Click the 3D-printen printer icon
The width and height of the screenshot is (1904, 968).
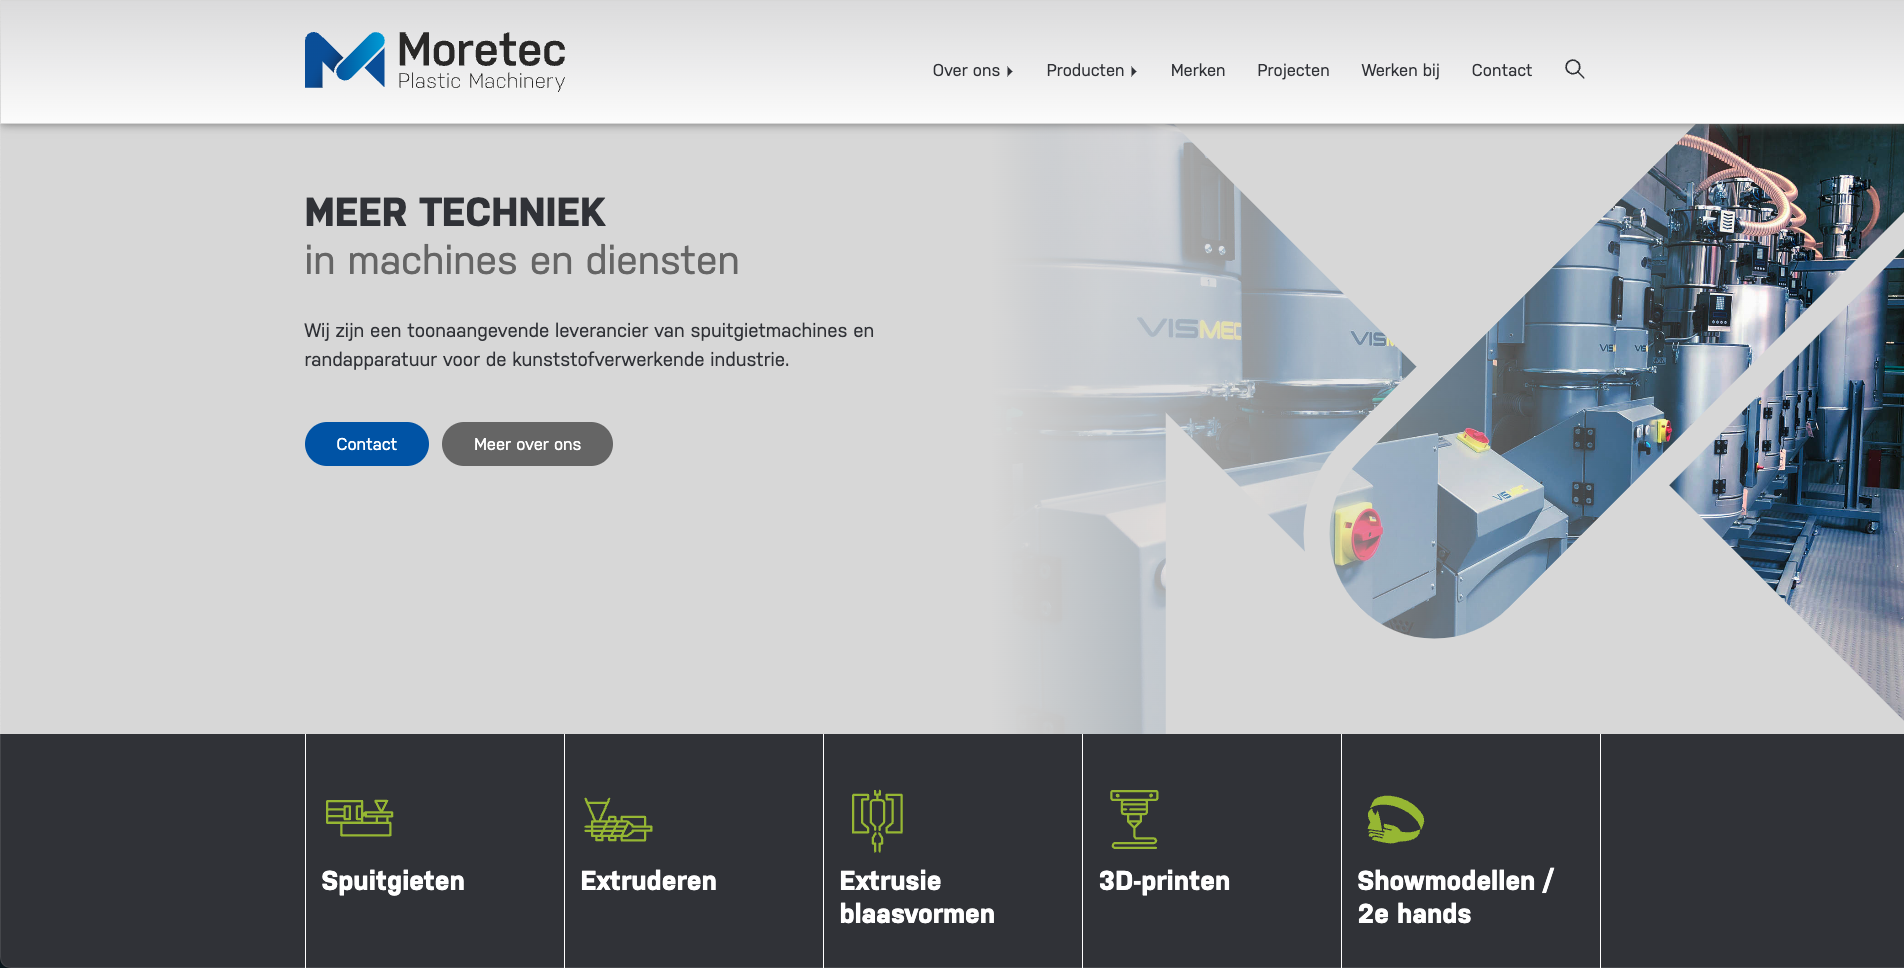point(1134,819)
